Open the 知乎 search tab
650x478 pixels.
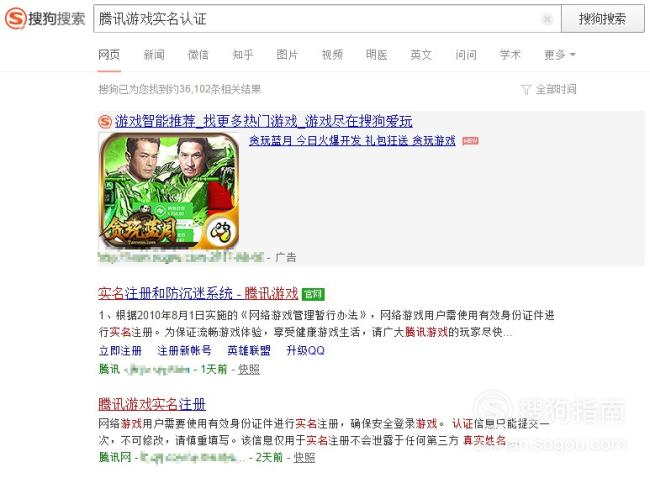click(243, 55)
